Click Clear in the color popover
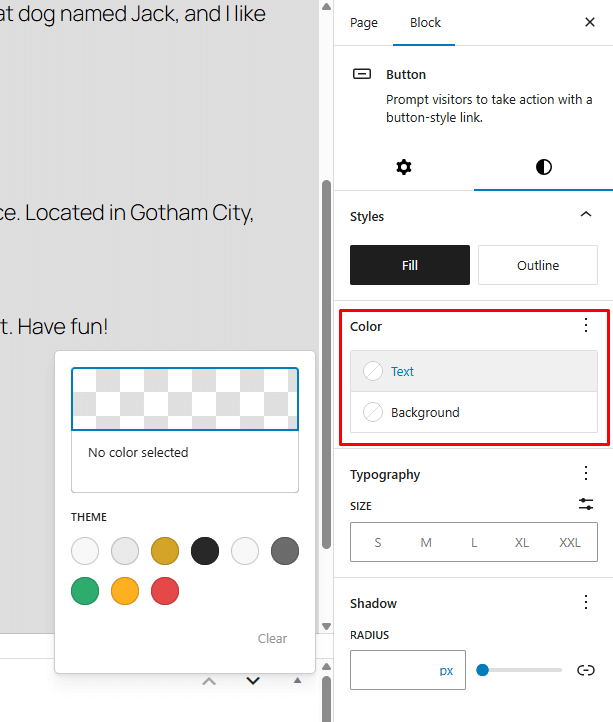 coord(272,638)
